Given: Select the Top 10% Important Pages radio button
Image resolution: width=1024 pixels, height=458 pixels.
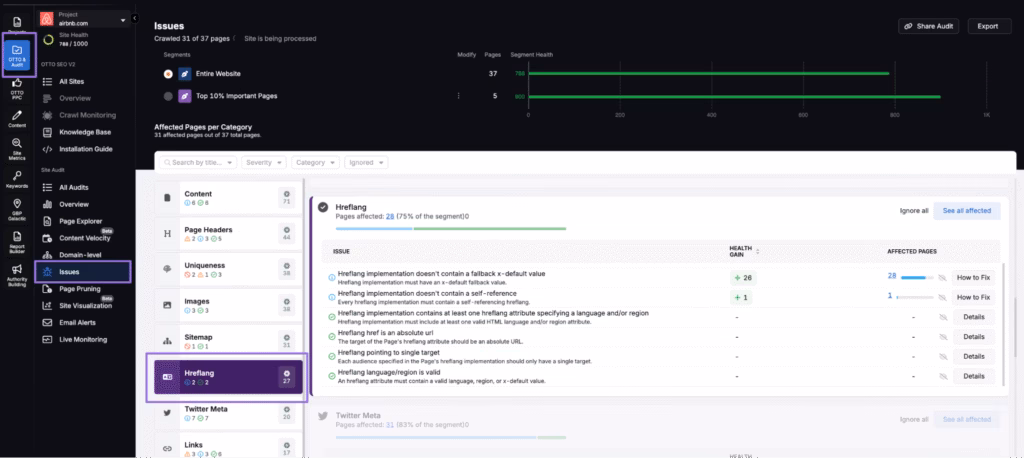Looking at the screenshot, I should 167,96.
